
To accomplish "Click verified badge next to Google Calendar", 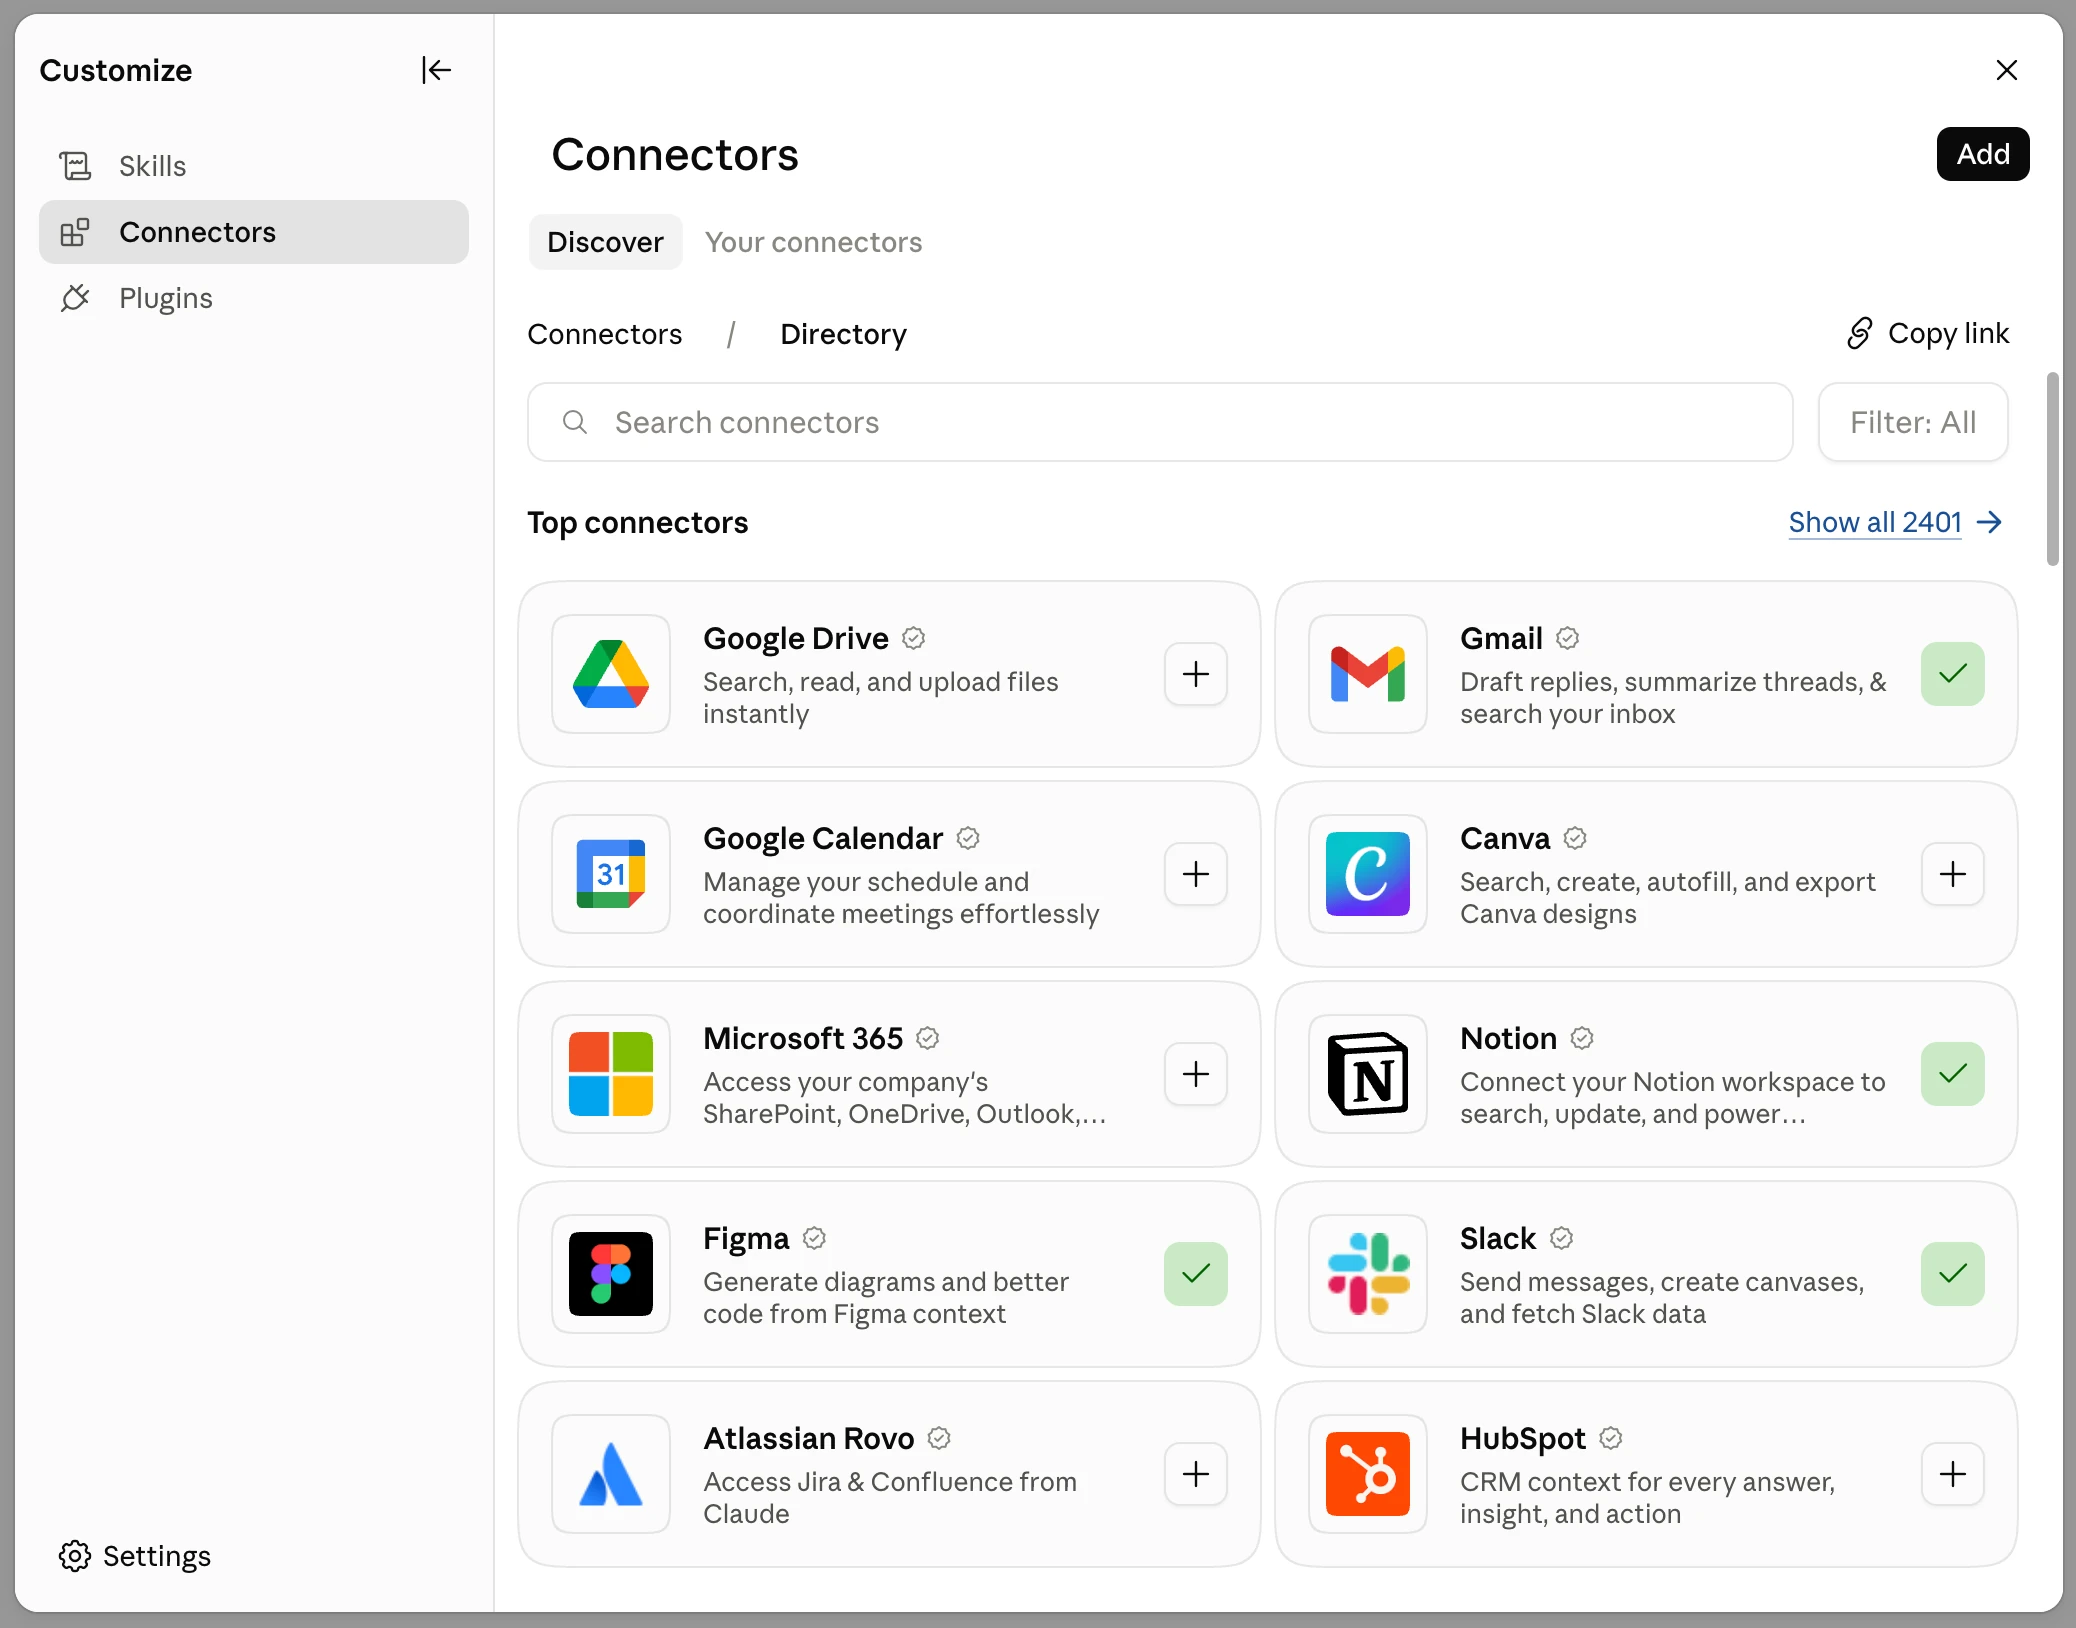I will pyautogui.click(x=967, y=838).
